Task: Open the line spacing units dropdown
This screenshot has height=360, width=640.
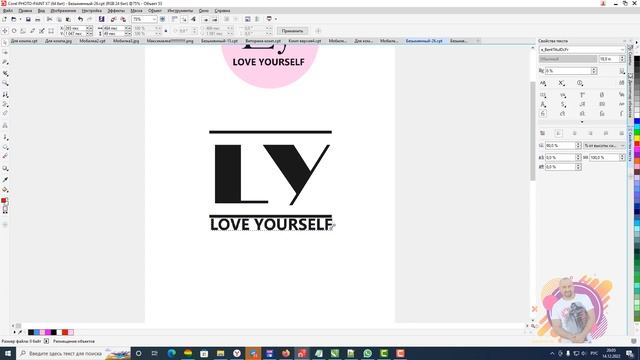Action: click(x=604, y=145)
